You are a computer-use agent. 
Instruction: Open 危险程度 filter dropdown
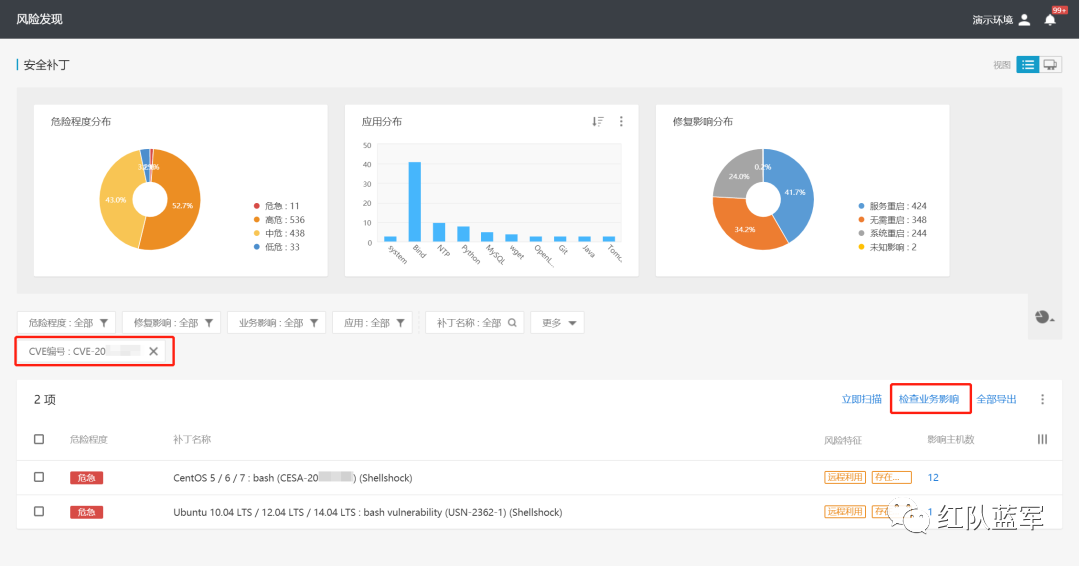(67, 322)
